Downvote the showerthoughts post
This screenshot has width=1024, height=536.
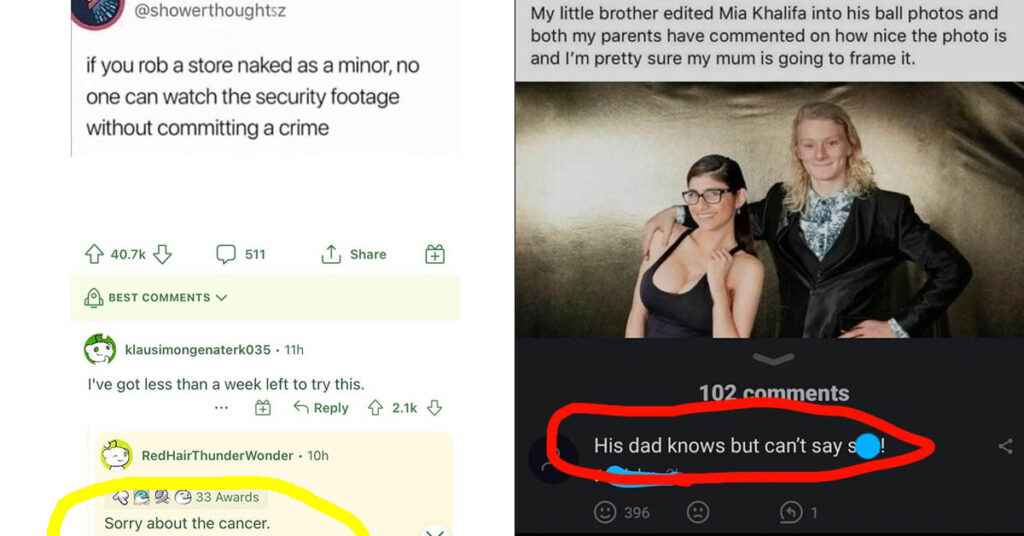(162, 254)
